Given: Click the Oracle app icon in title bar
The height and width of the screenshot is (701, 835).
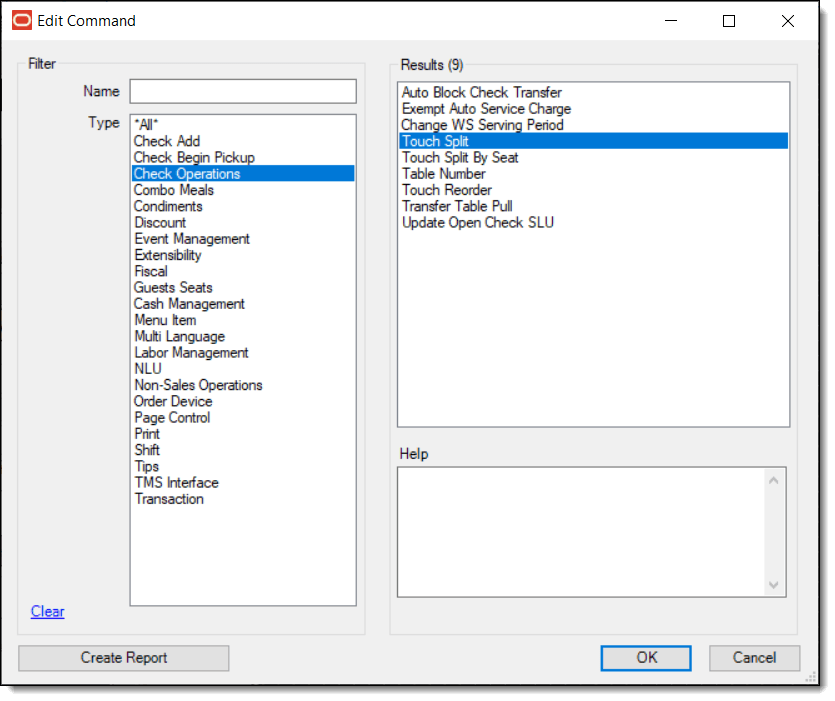Looking at the screenshot, I should coord(22,21).
